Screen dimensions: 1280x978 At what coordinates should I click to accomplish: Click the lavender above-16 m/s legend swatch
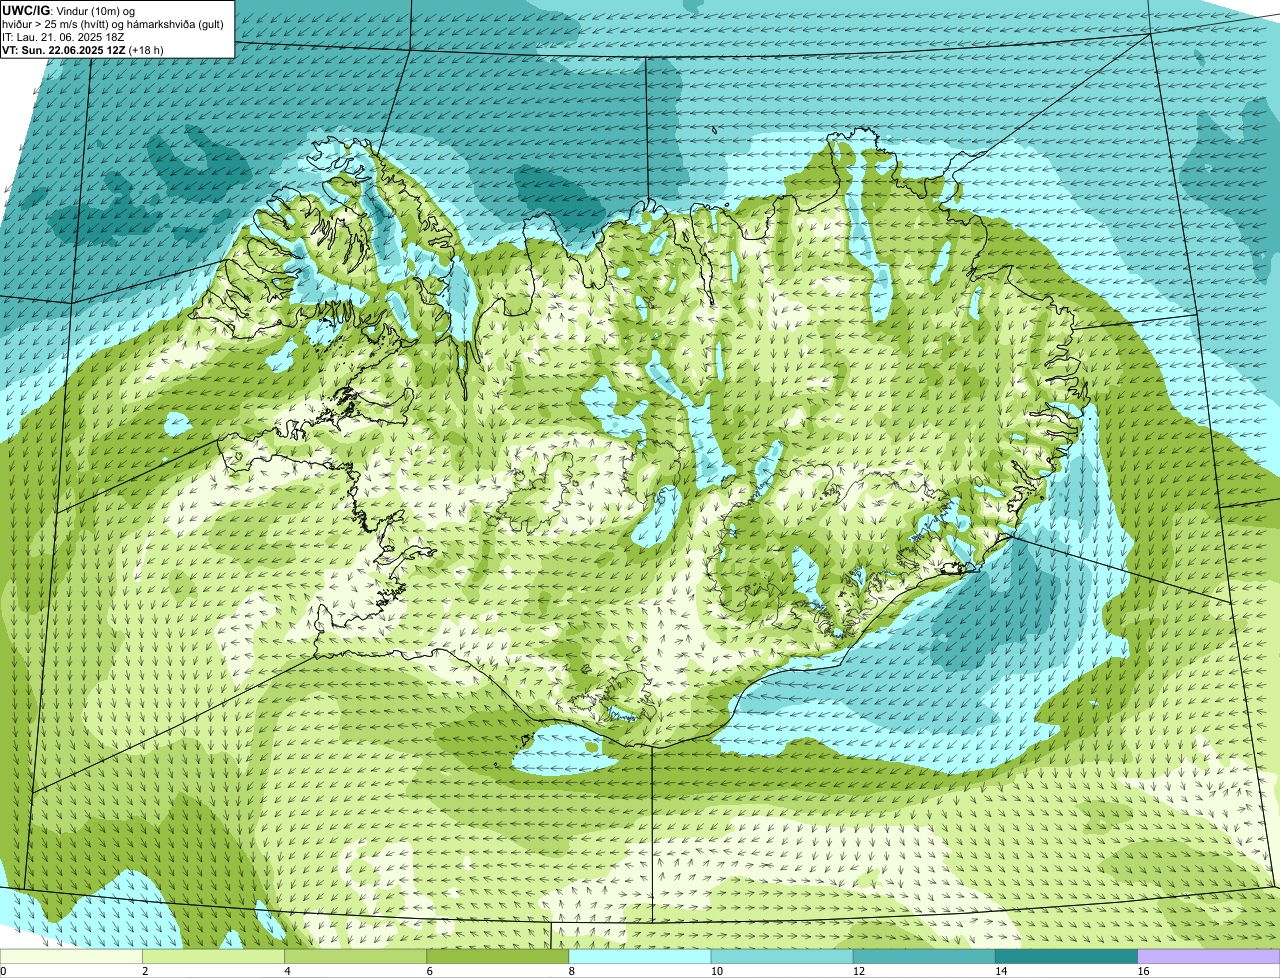[x=1208, y=957]
